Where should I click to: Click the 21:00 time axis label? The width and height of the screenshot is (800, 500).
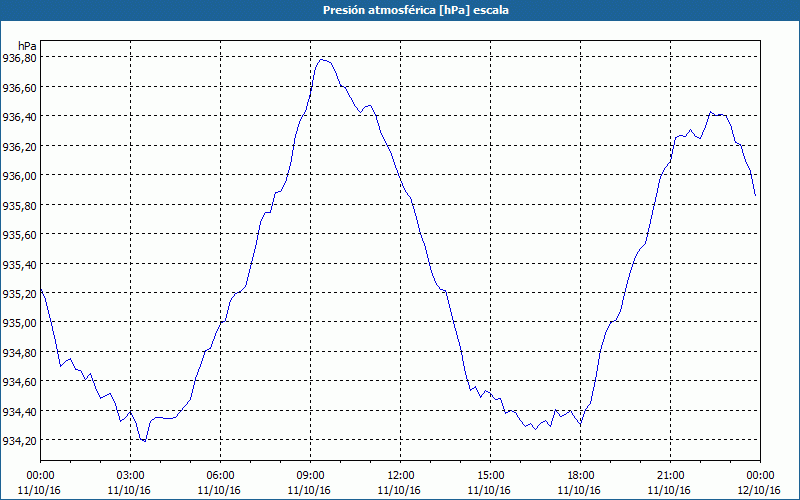coord(670,476)
